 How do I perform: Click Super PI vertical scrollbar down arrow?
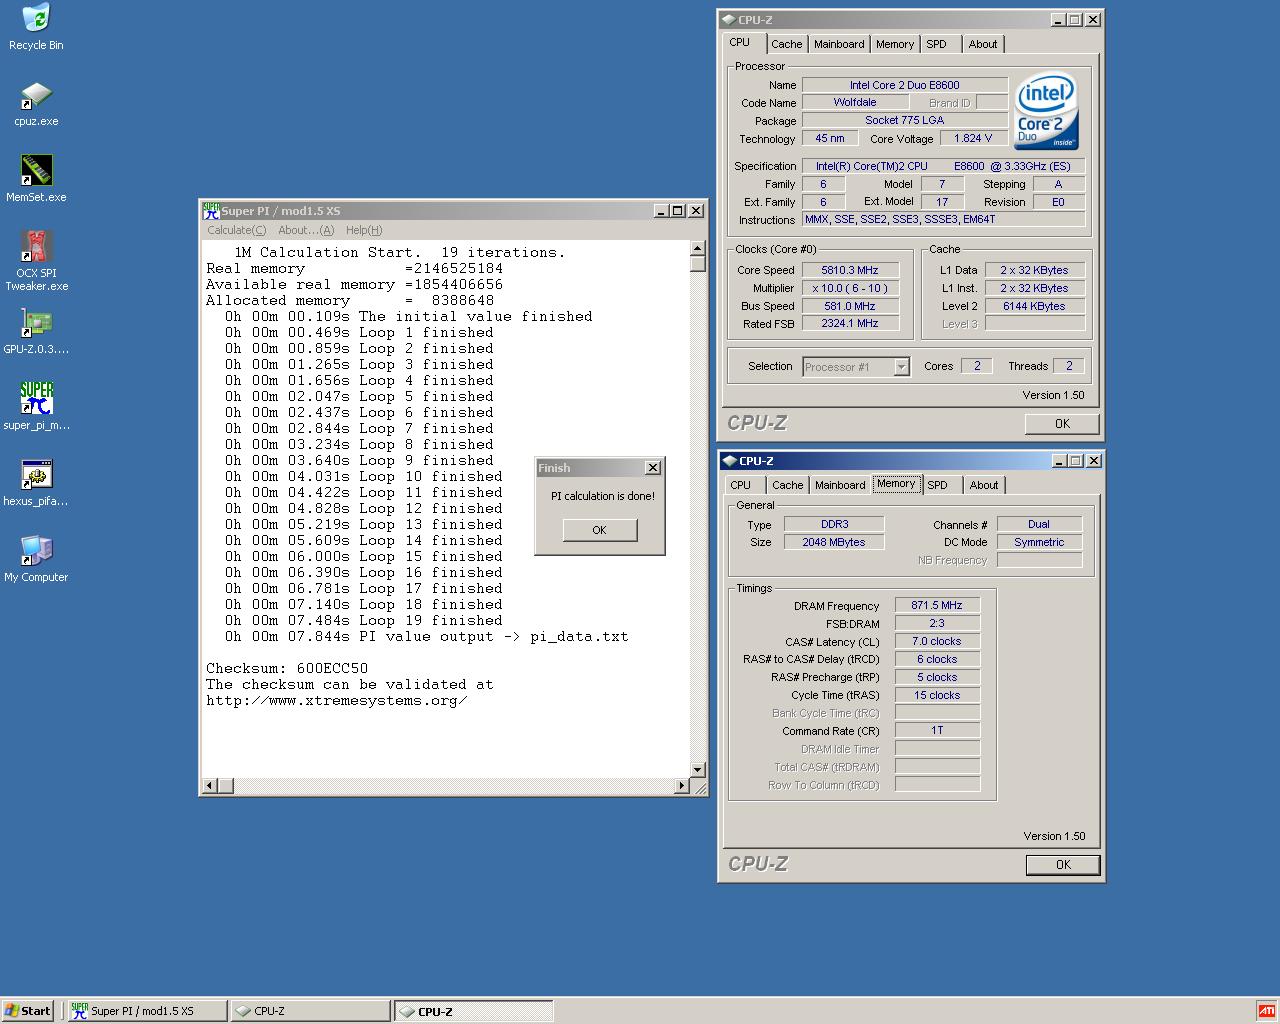pos(698,770)
